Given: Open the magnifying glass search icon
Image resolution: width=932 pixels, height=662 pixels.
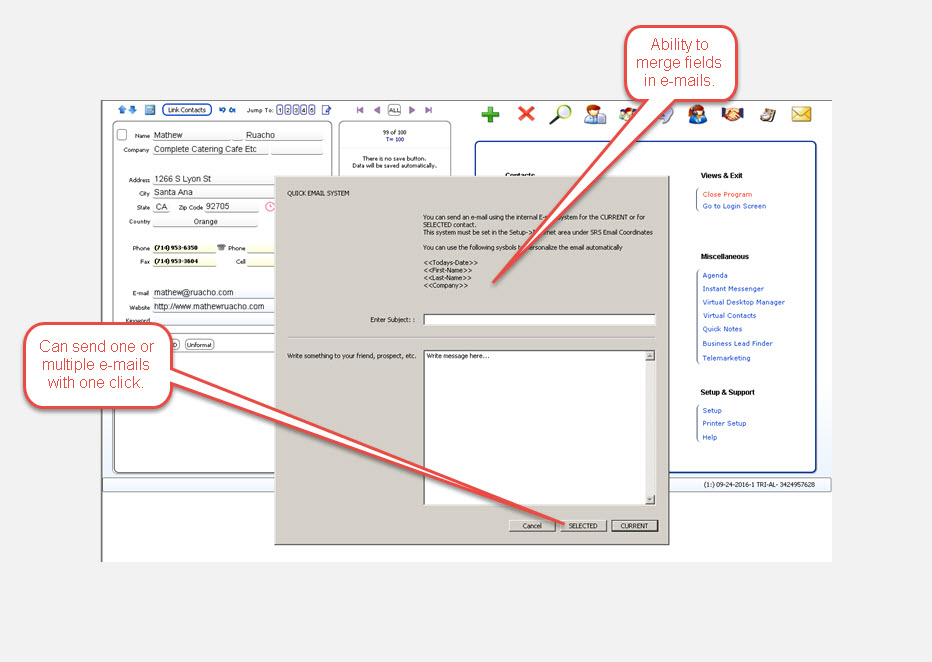Looking at the screenshot, I should (x=561, y=114).
